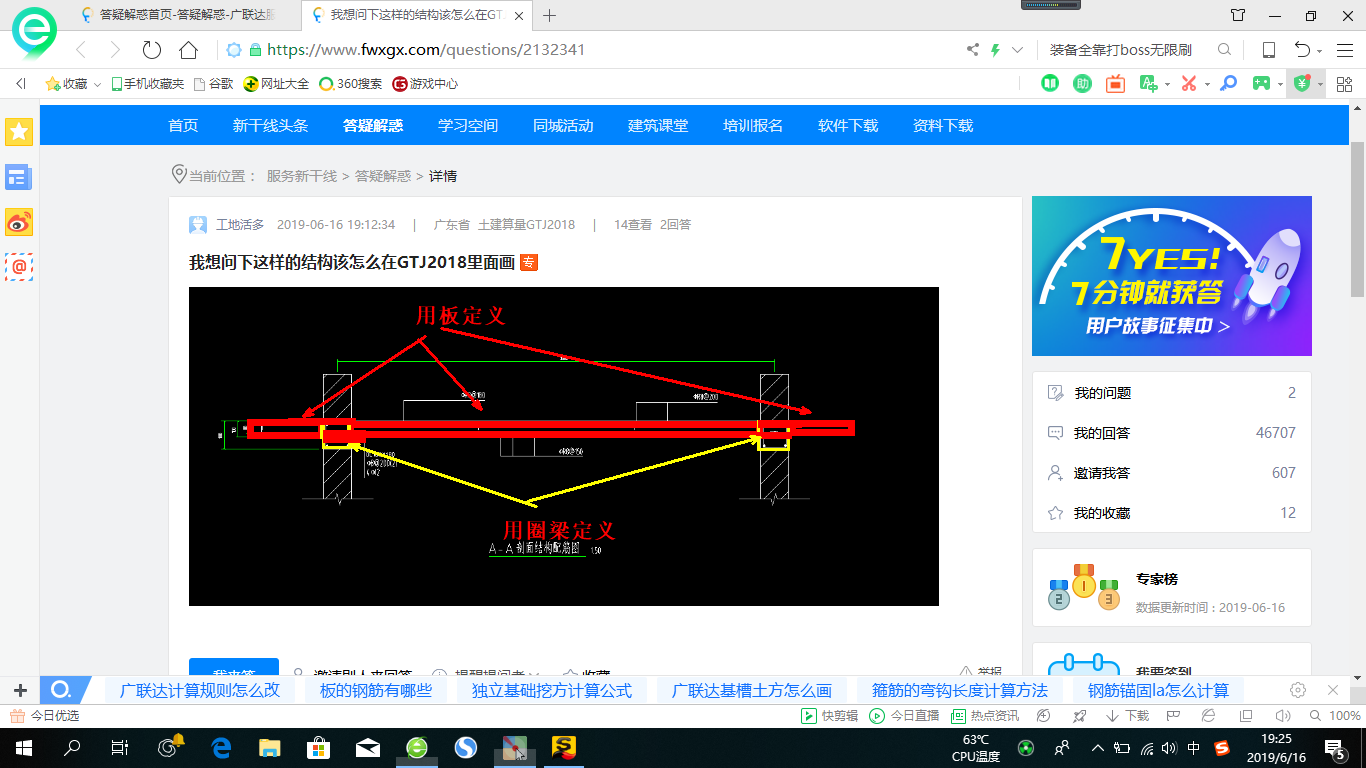
Task: Open the Windows Start menu
Action: pos(23,747)
